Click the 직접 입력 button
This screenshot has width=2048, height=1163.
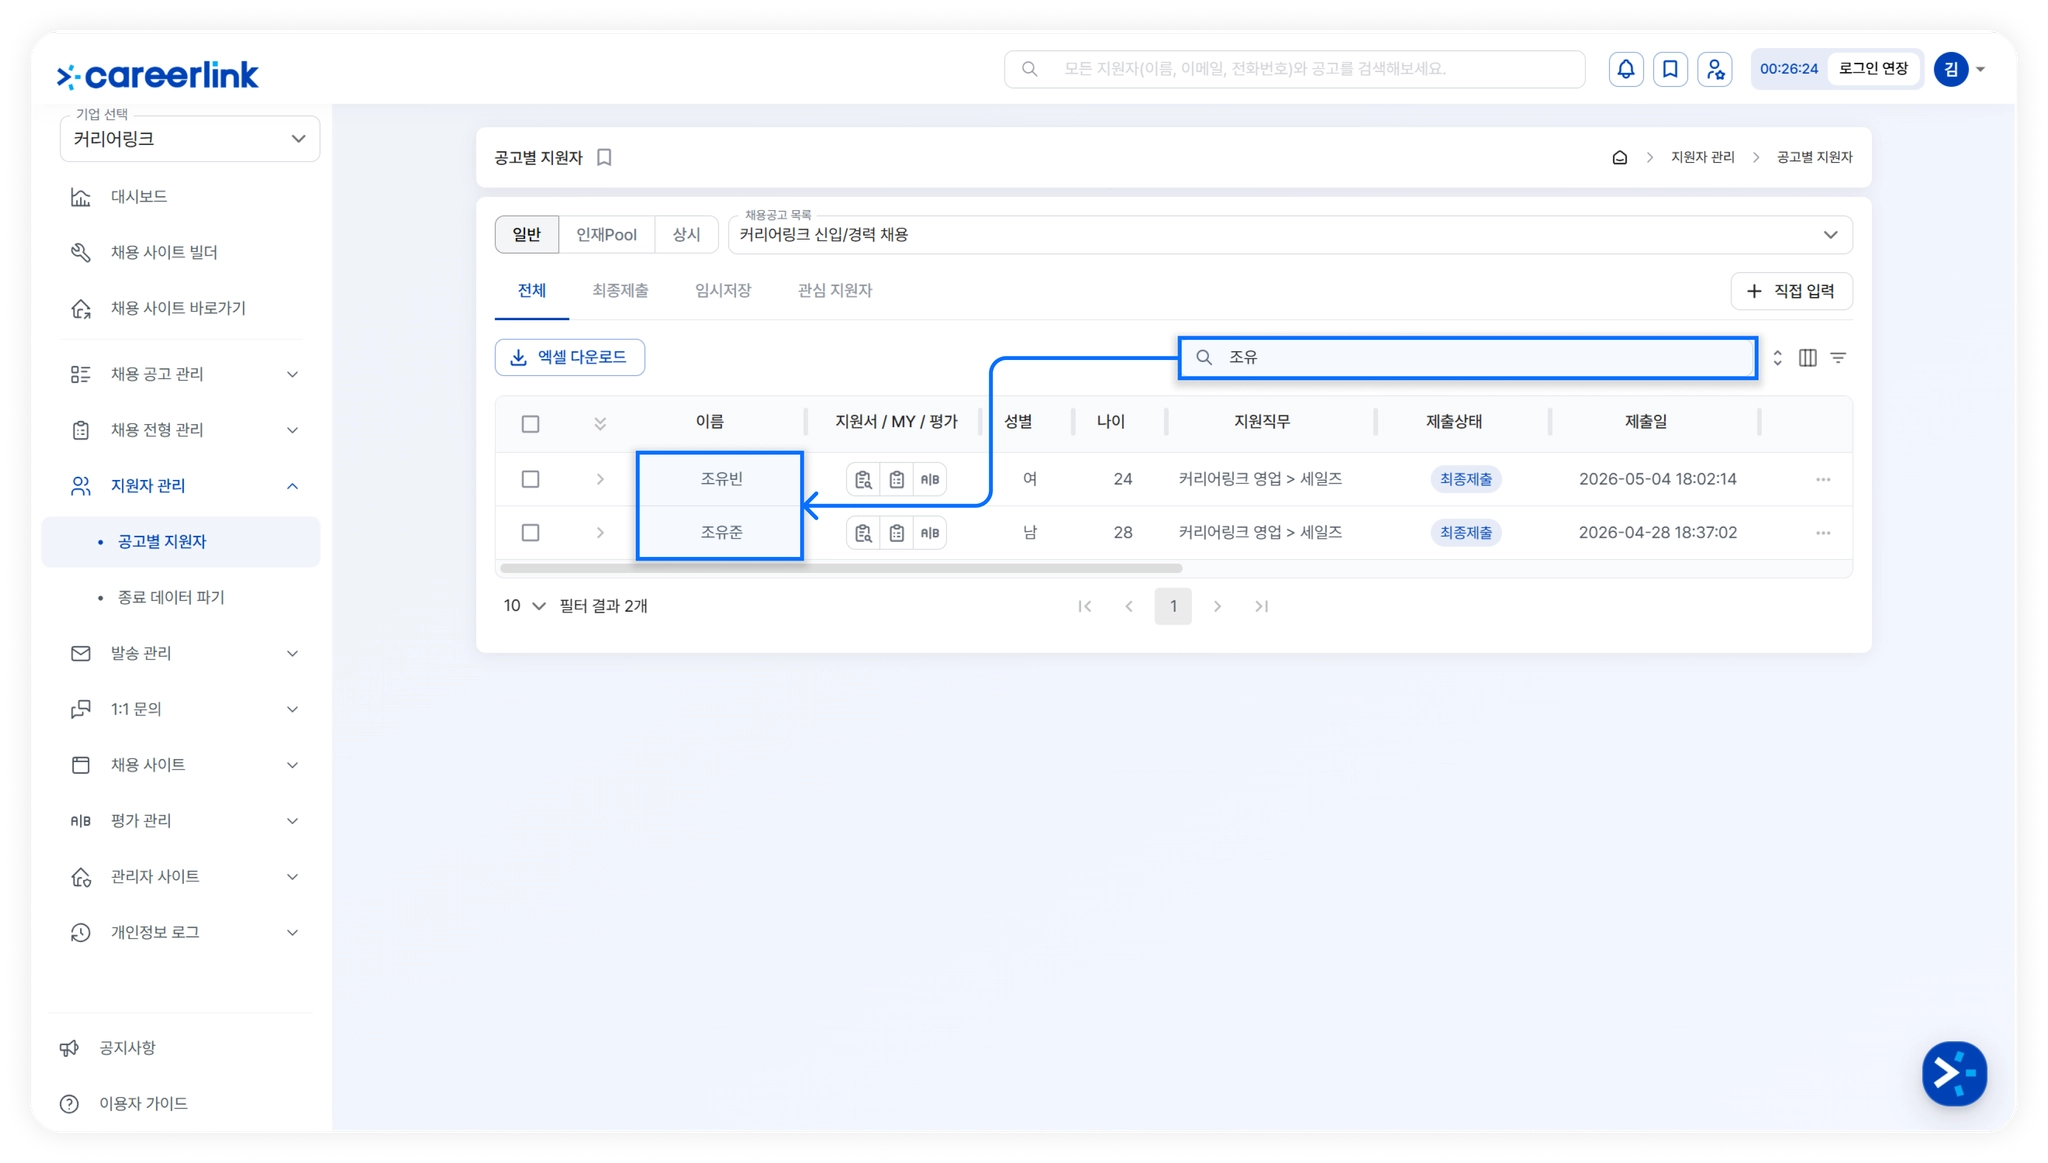pos(1791,291)
